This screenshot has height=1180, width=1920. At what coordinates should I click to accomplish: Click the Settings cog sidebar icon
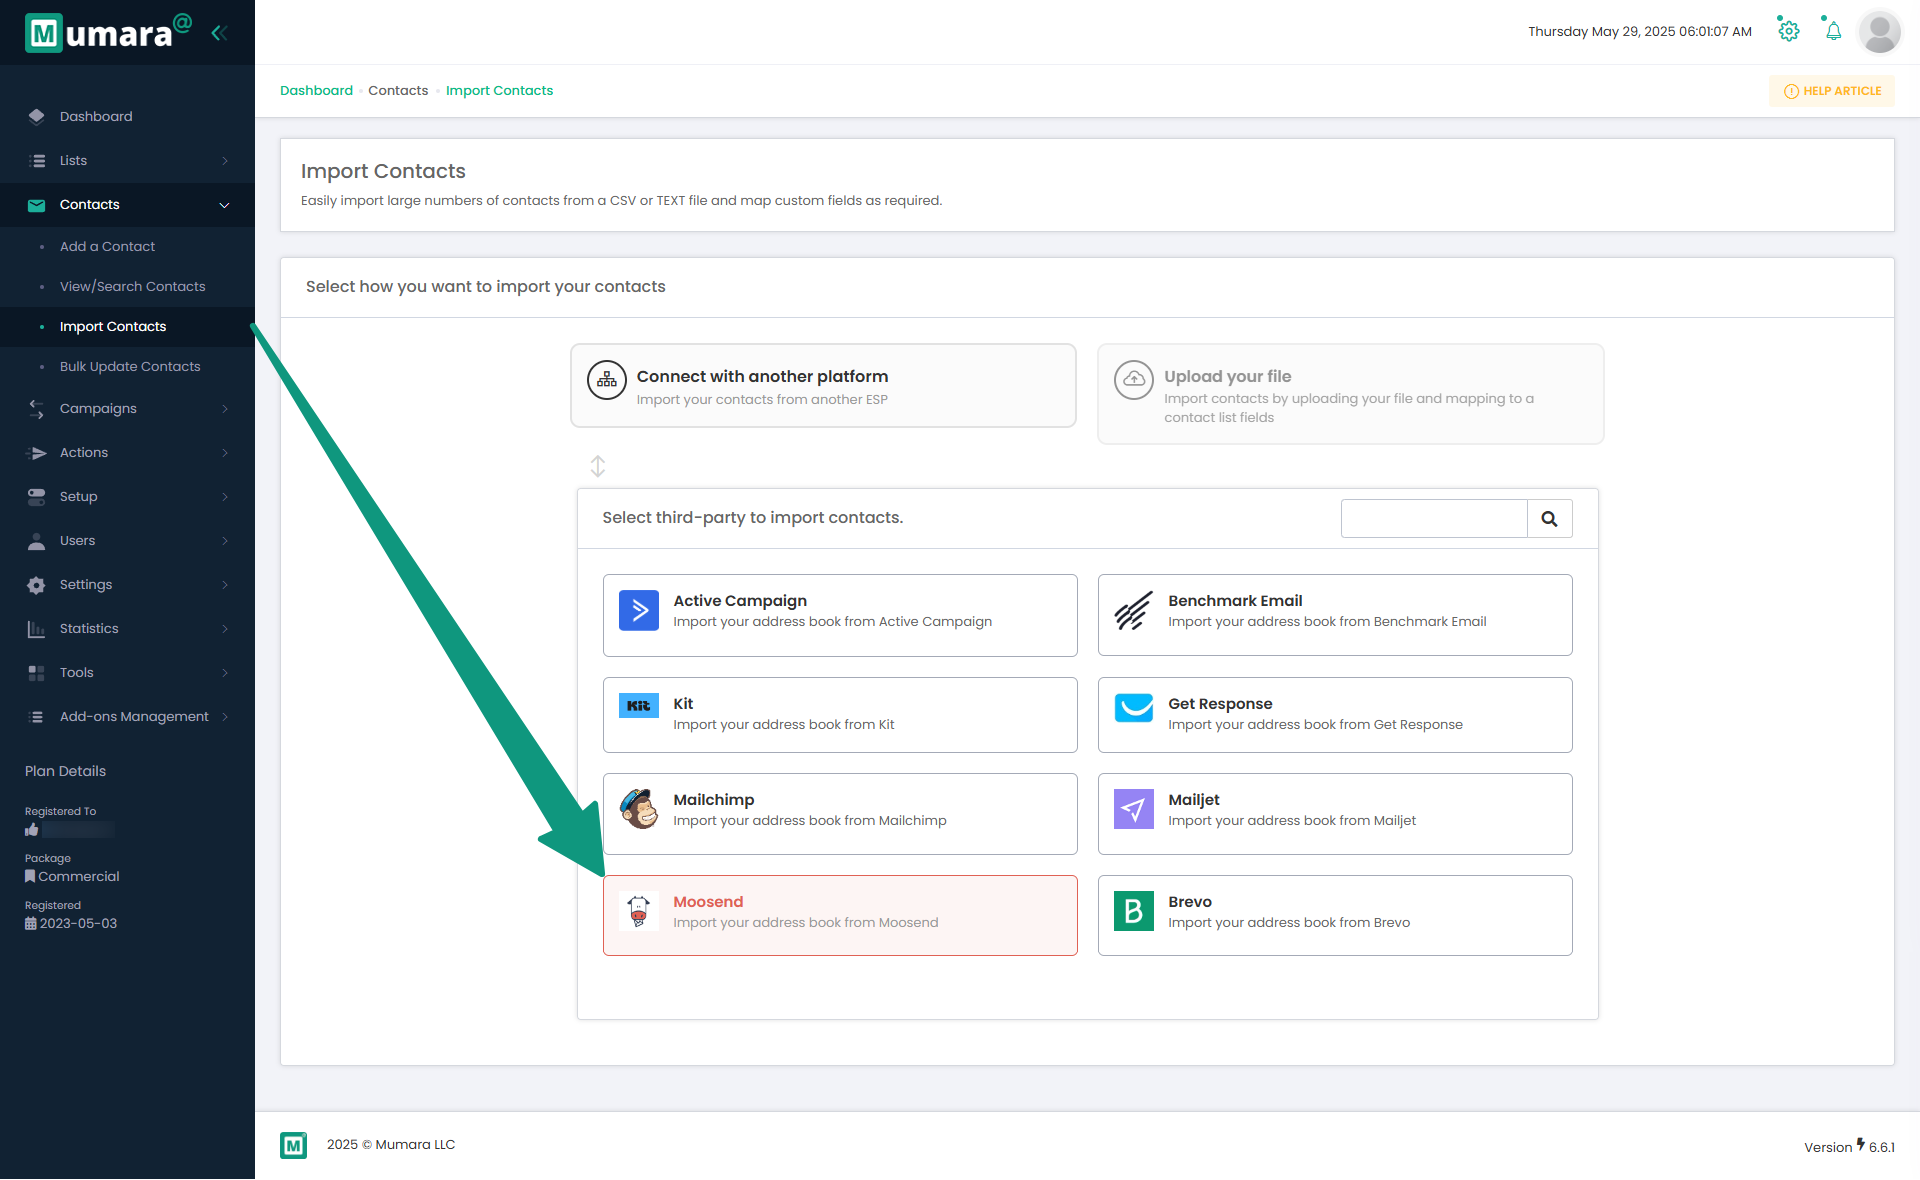click(36, 585)
